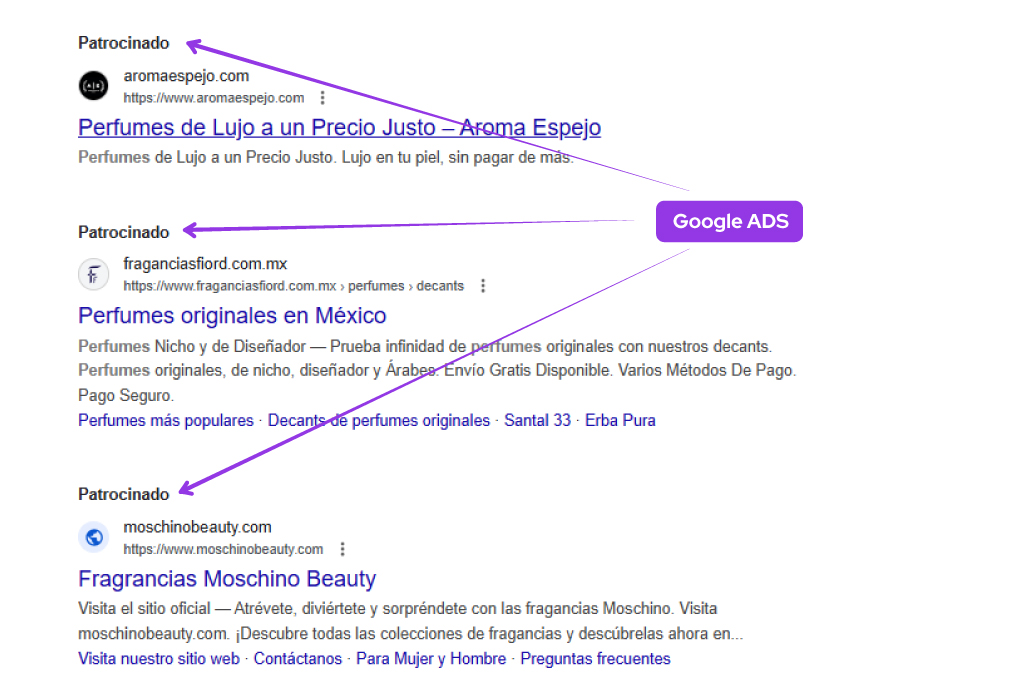
Task: Click "Visita nuestro sitio web" sitelink
Action: 159,659
